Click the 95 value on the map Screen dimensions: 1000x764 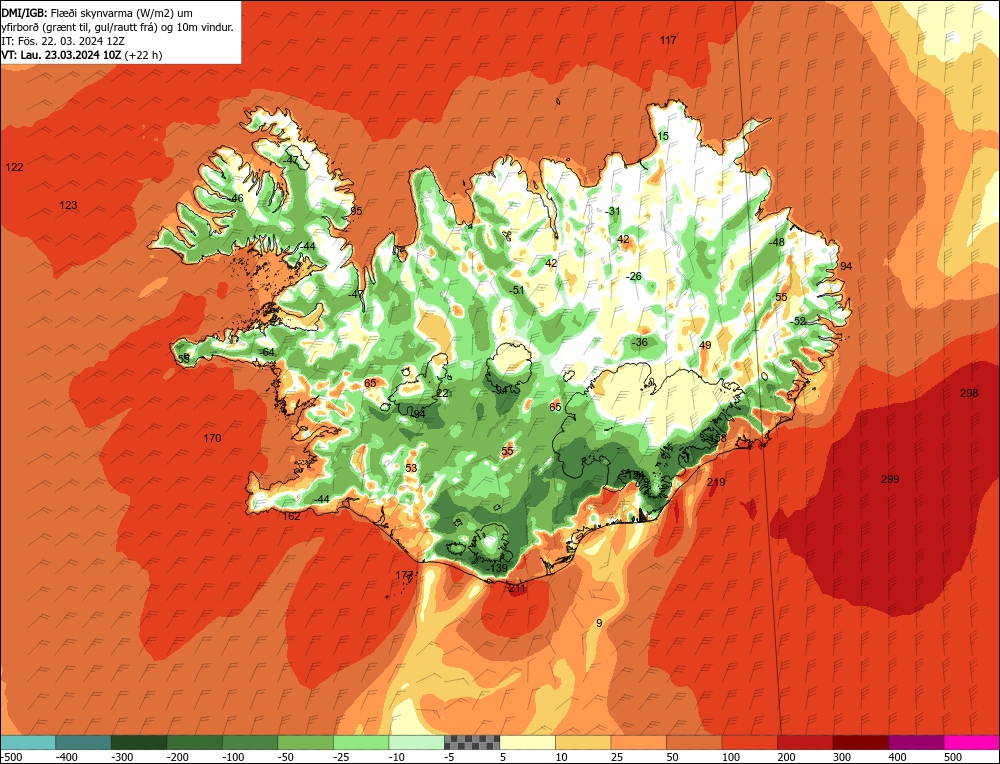coord(356,211)
